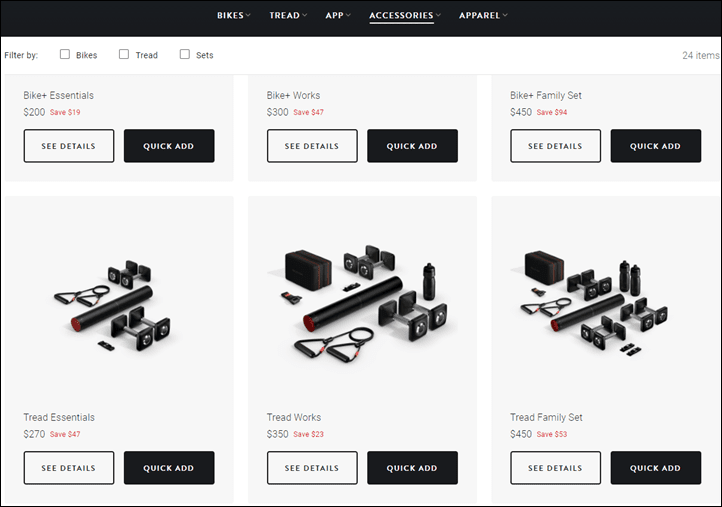This screenshot has height=507, width=722.
Task: Click the Tread Works product title
Action: (294, 417)
